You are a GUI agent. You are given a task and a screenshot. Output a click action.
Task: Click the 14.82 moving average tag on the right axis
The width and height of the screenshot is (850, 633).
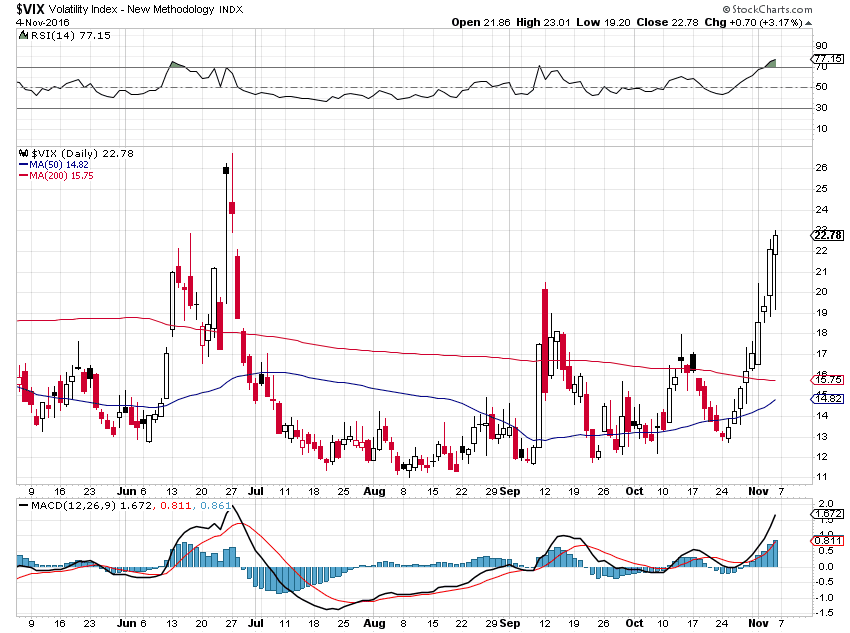coord(828,398)
